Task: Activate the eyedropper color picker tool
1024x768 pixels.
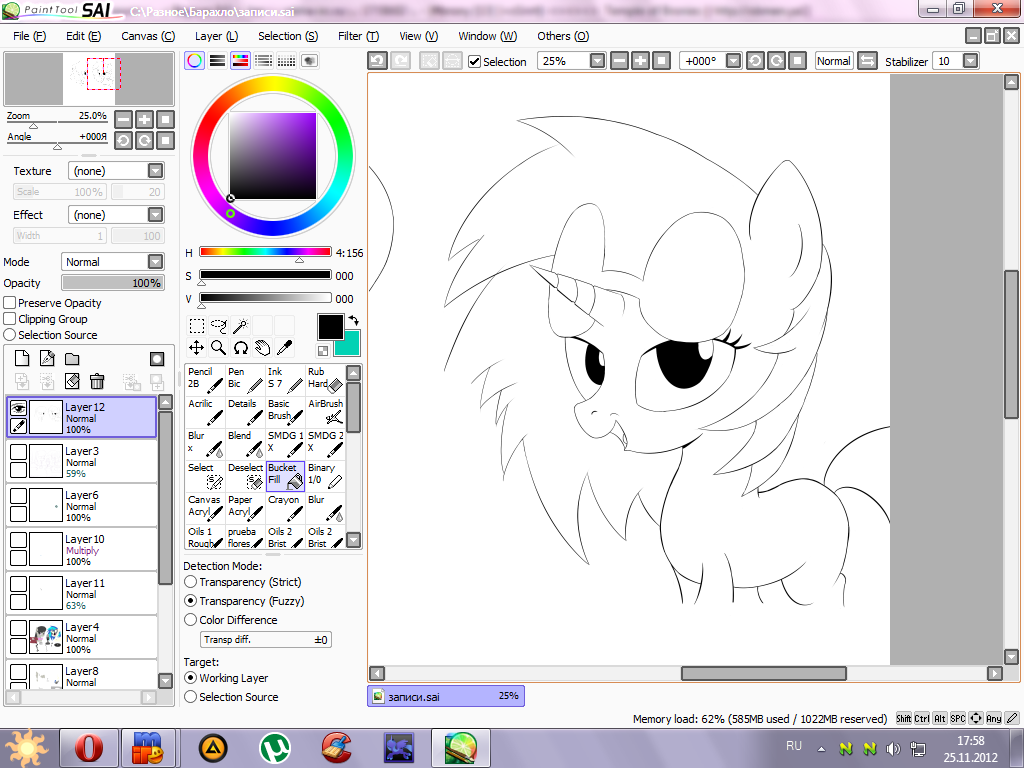Action: click(285, 347)
